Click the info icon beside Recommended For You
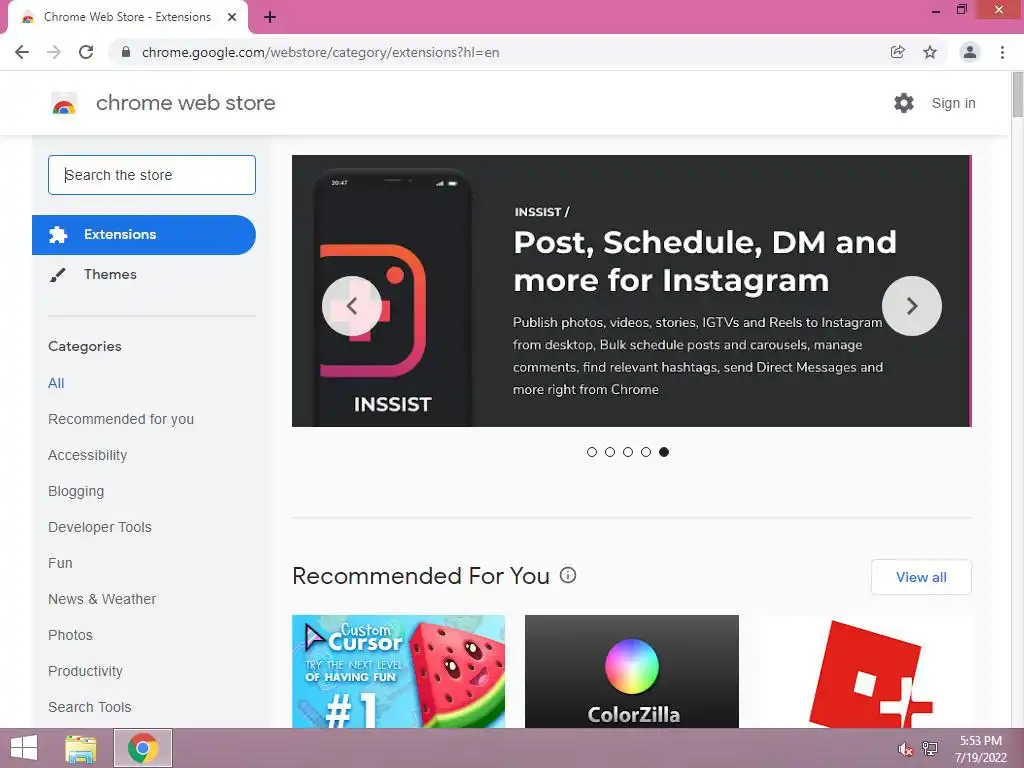1024x768 pixels. [568, 575]
